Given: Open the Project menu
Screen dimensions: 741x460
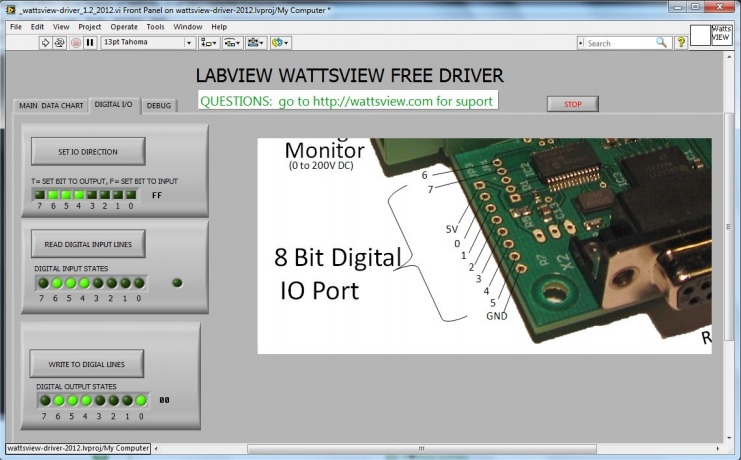Looking at the screenshot, I should point(90,27).
